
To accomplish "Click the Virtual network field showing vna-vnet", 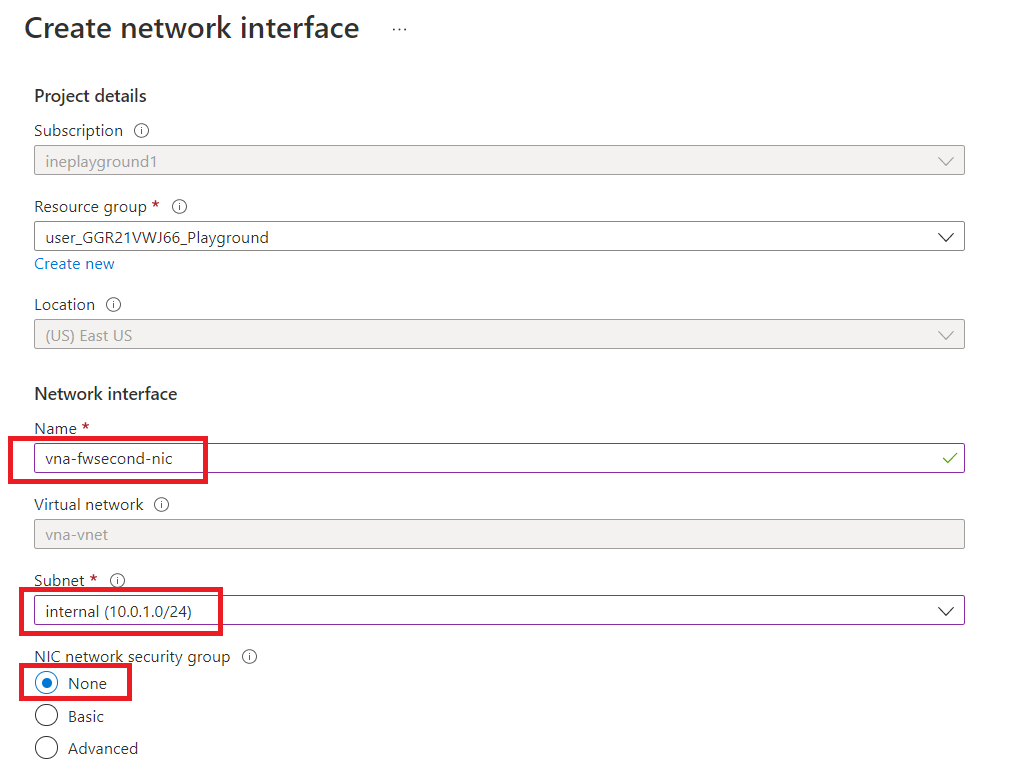I will (x=498, y=535).
